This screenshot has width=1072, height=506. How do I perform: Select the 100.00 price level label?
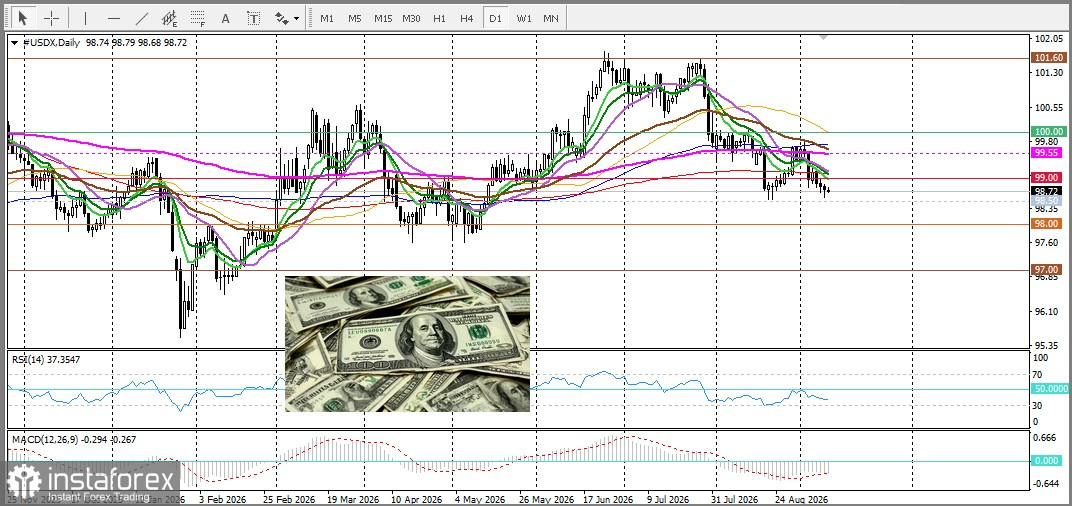[1049, 131]
